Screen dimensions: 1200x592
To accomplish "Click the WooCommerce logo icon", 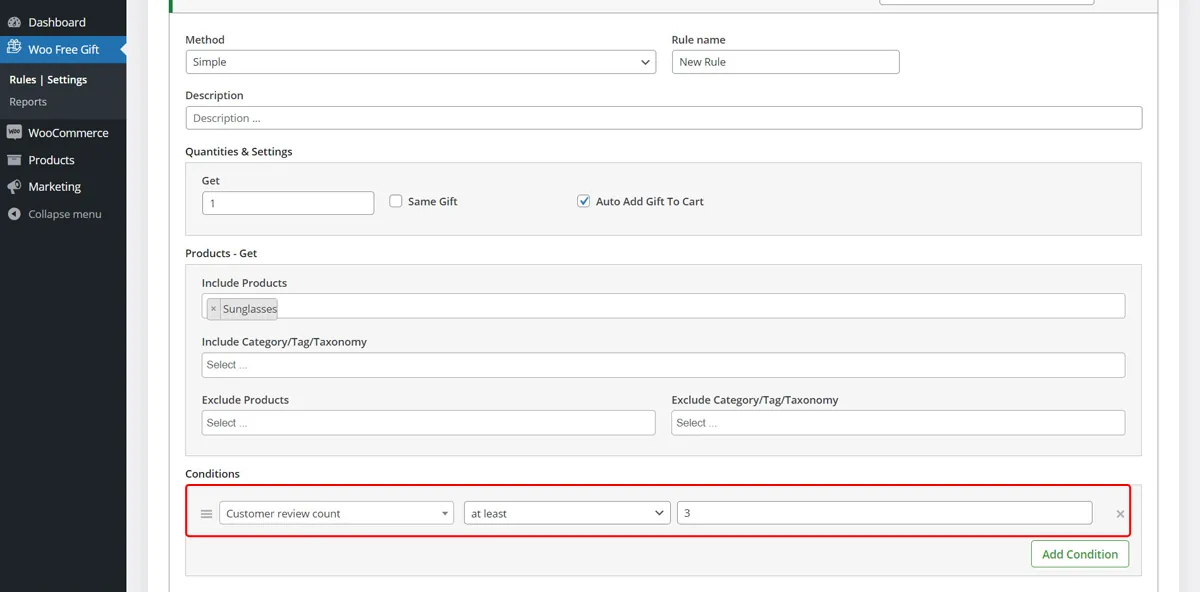I will 14,132.
